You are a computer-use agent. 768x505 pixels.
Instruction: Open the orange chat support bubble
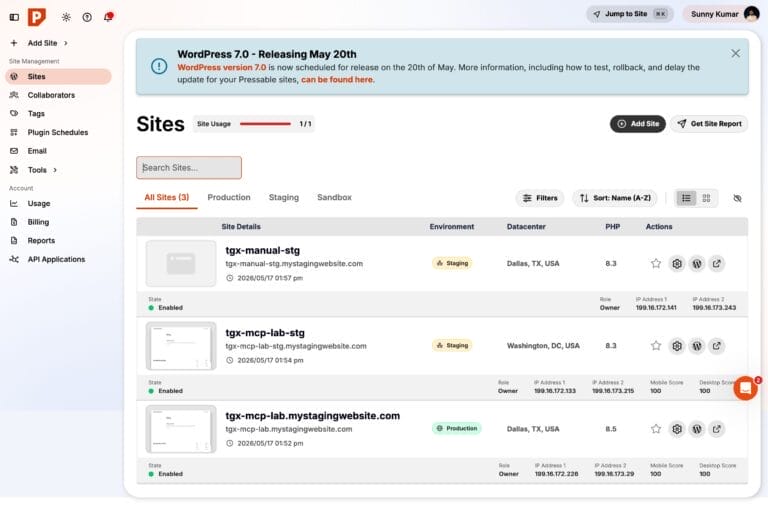pos(745,388)
